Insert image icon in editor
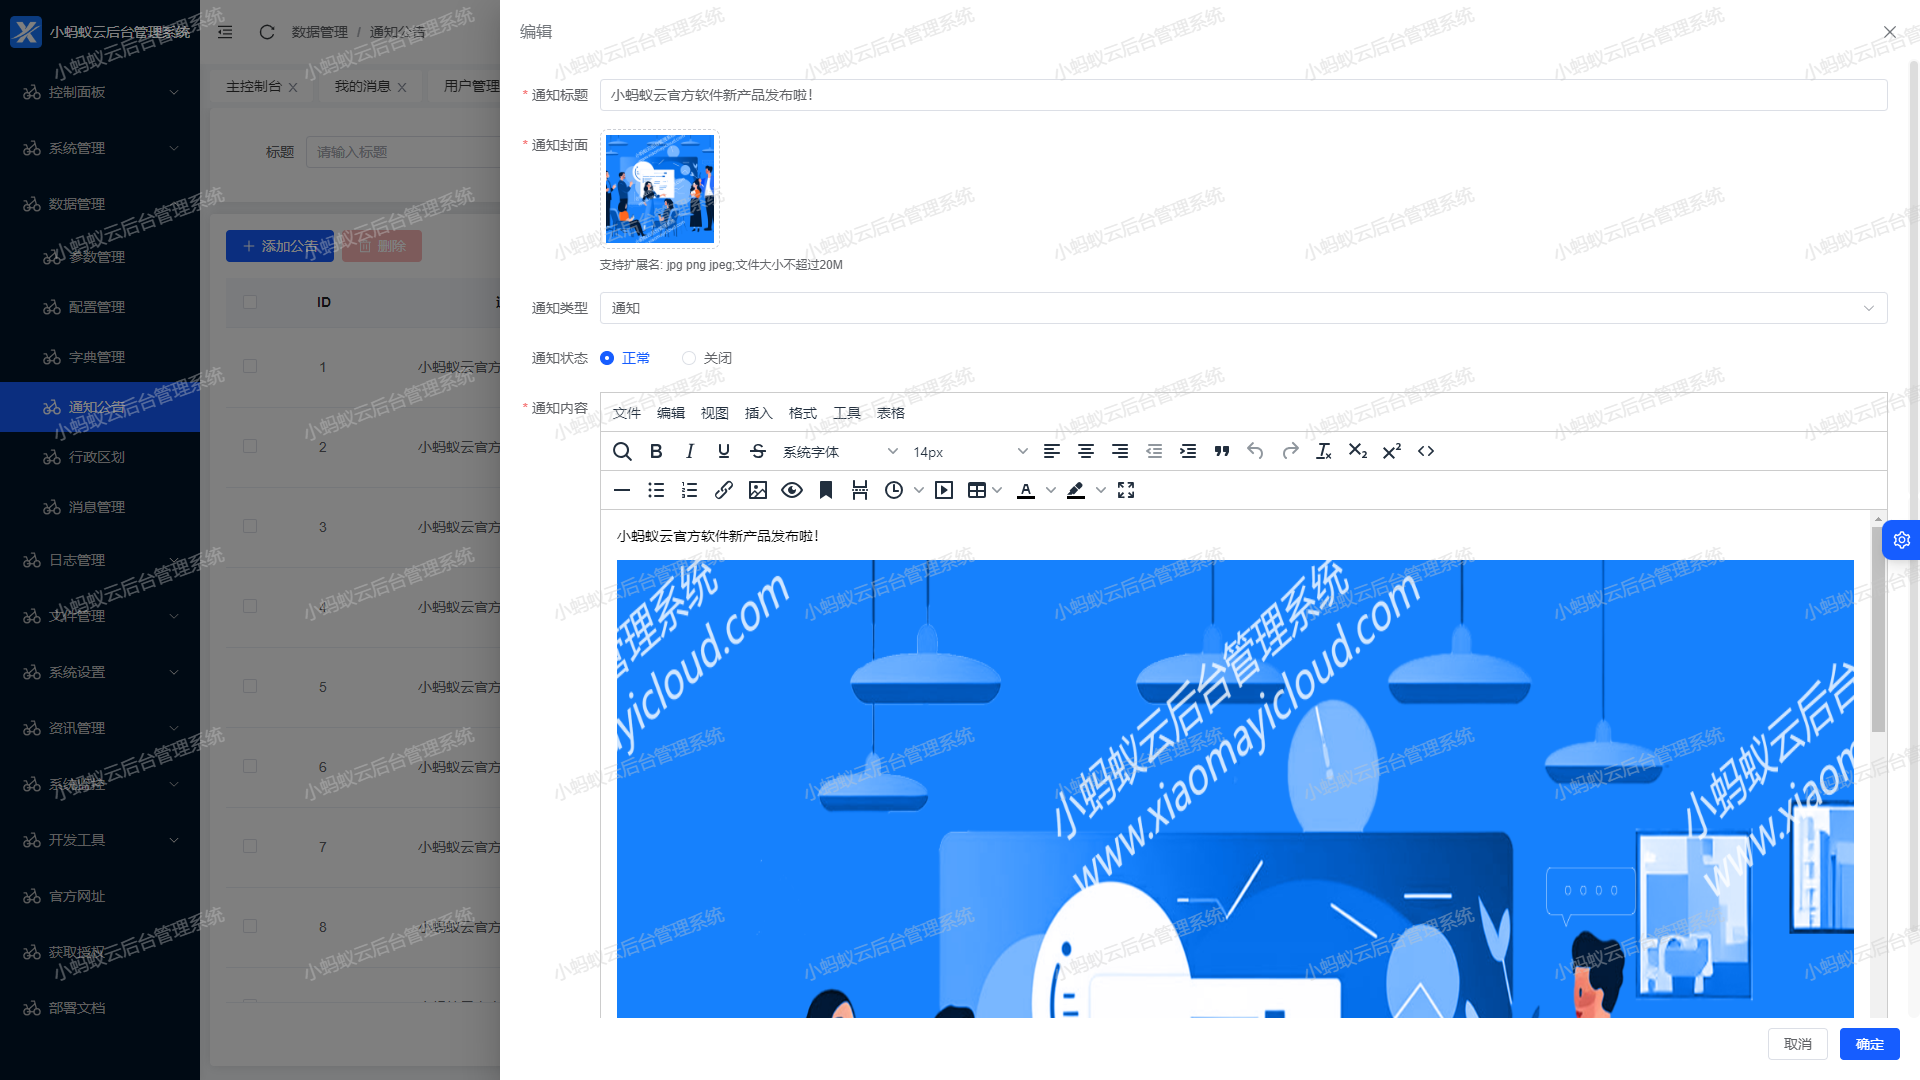This screenshot has width=1920, height=1080. coord(758,490)
